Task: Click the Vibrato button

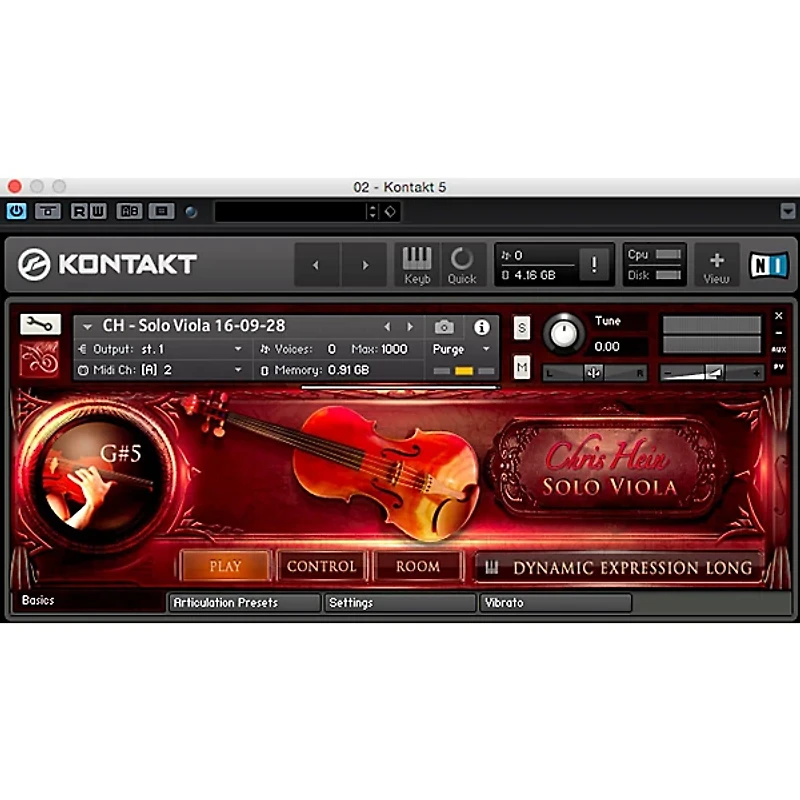Action: click(555, 603)
